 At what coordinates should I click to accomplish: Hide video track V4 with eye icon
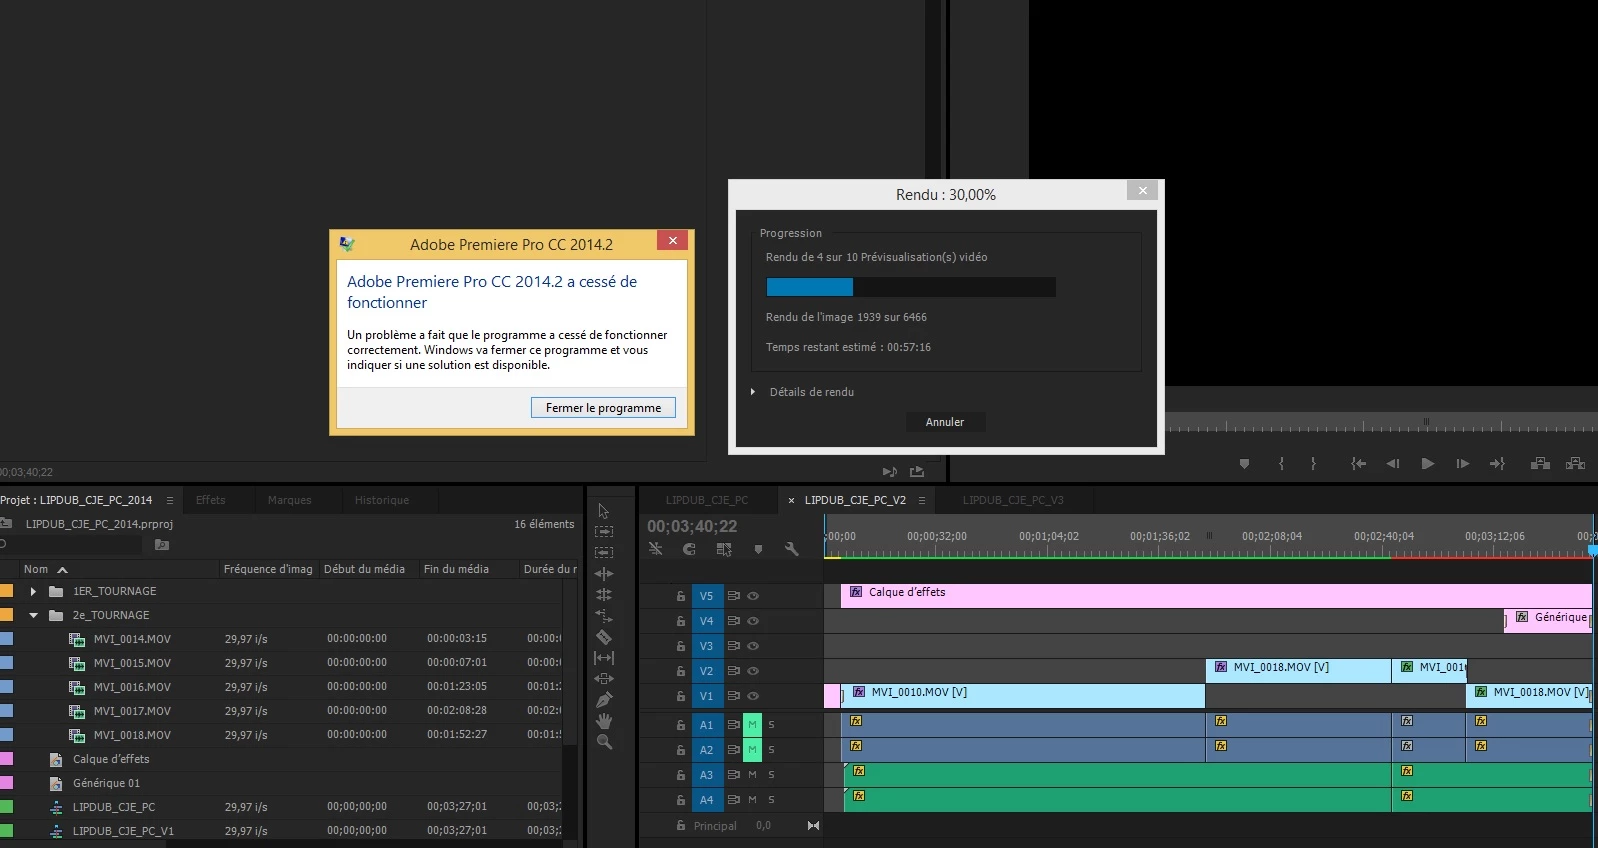point(753,621)
